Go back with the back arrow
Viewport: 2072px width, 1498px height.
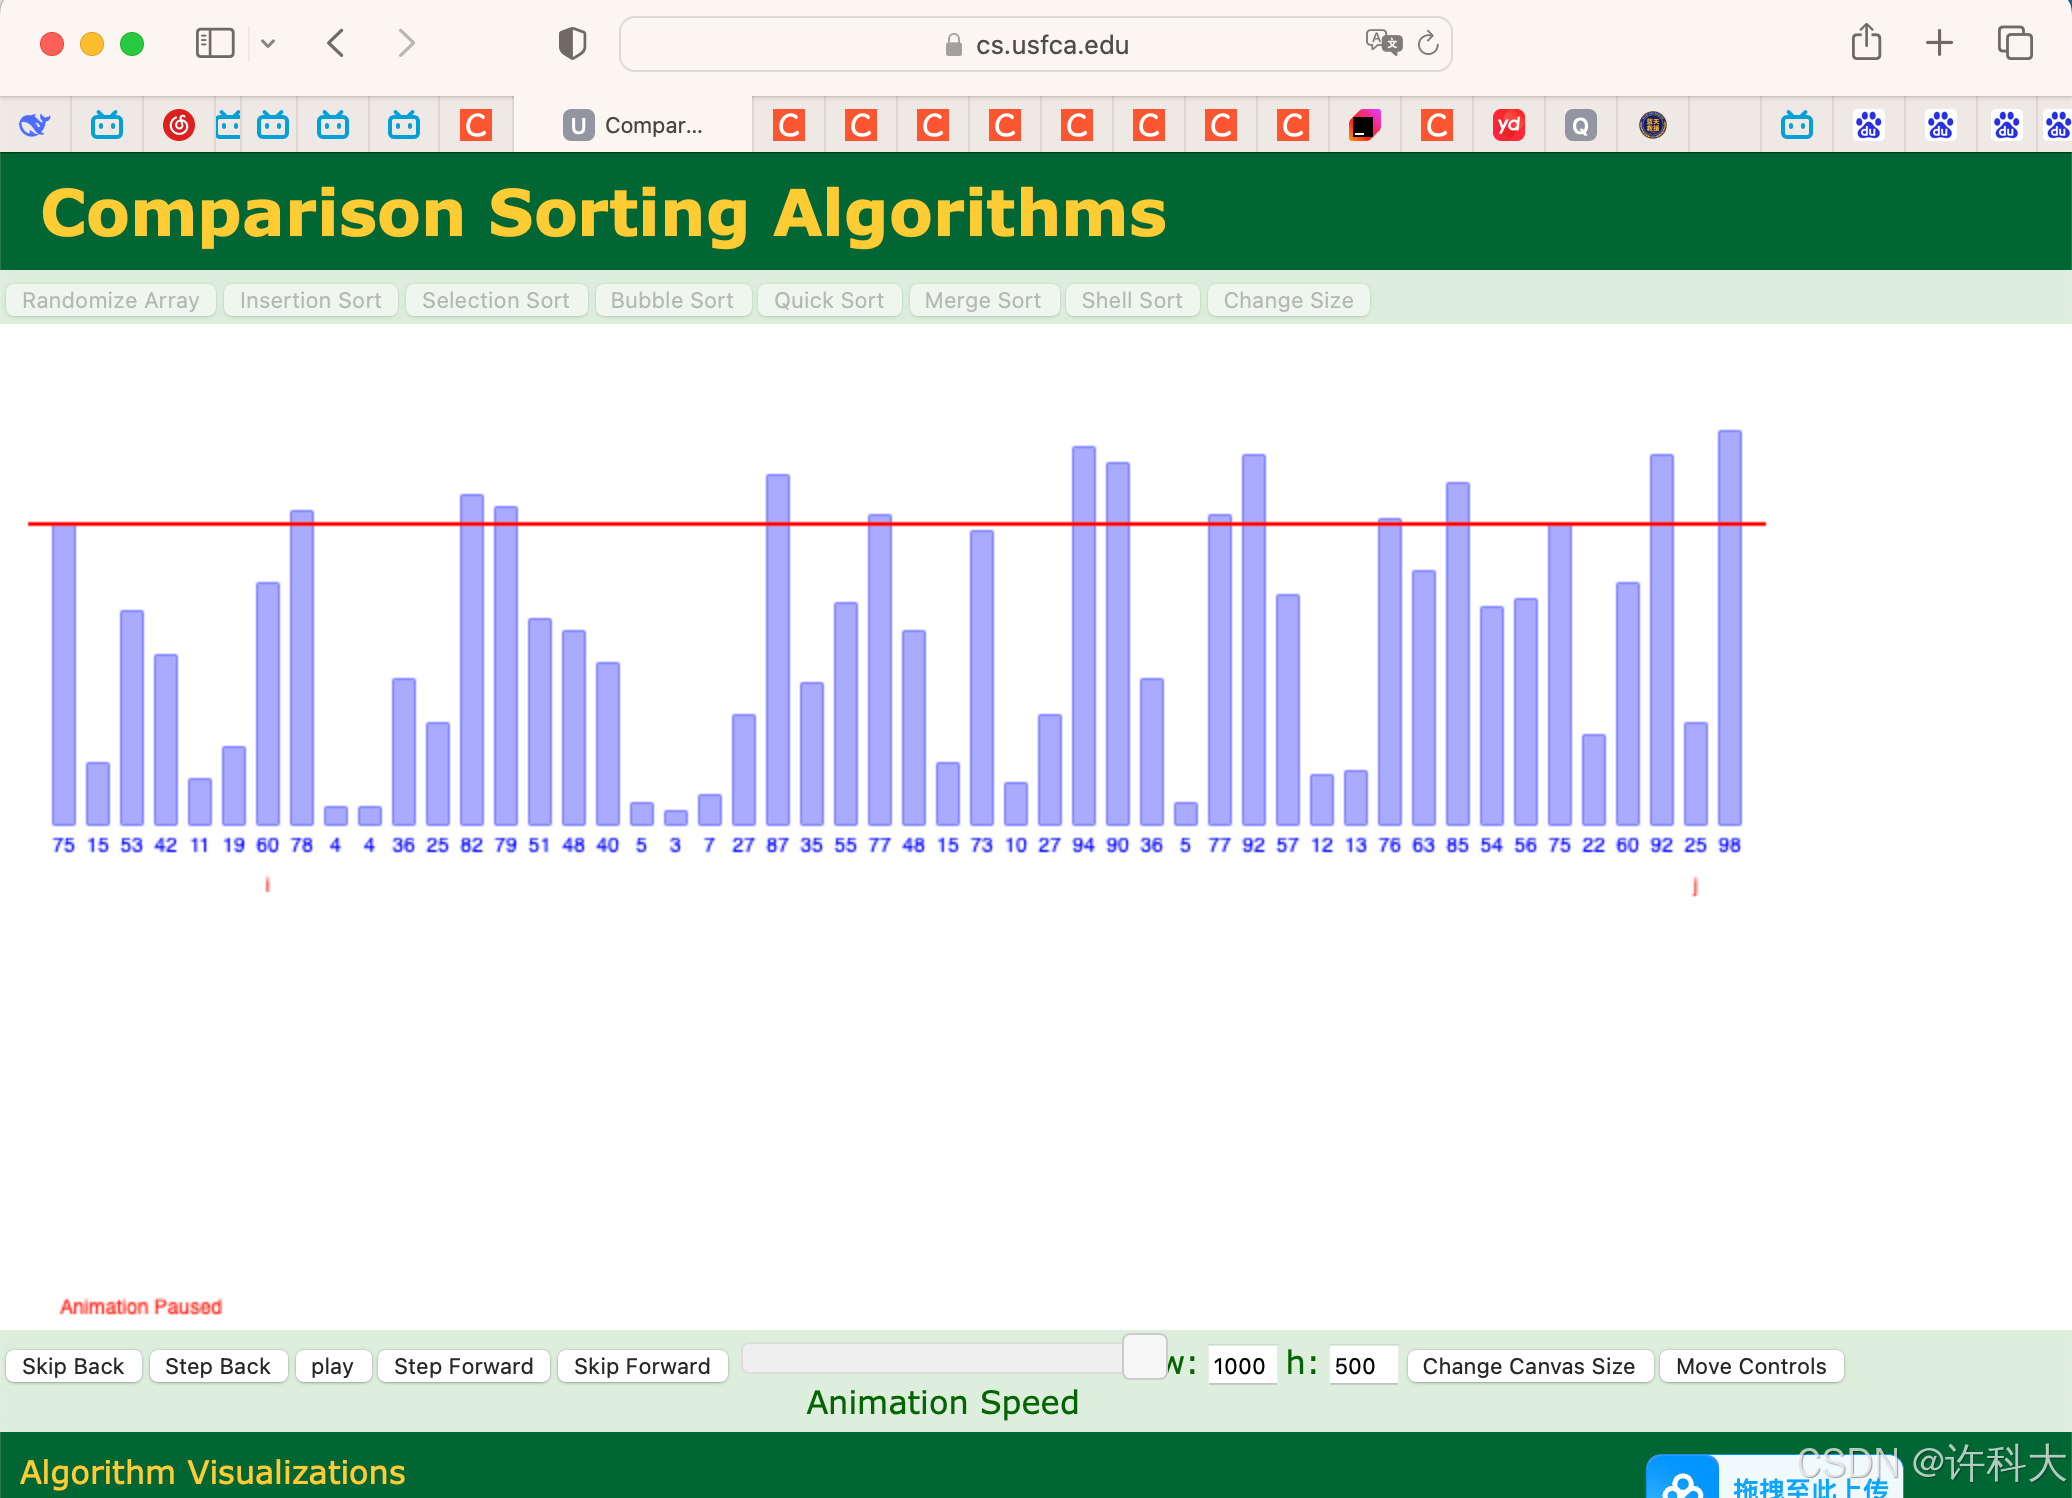click(336, 43)
